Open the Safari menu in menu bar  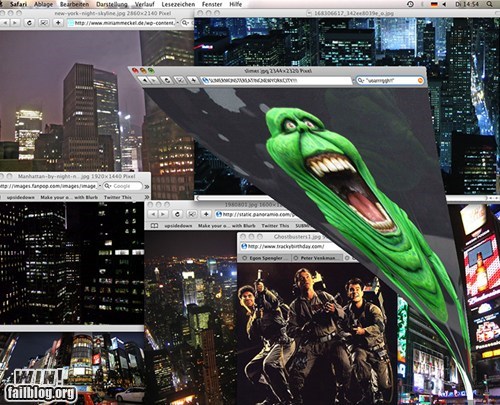pos(18,4)
